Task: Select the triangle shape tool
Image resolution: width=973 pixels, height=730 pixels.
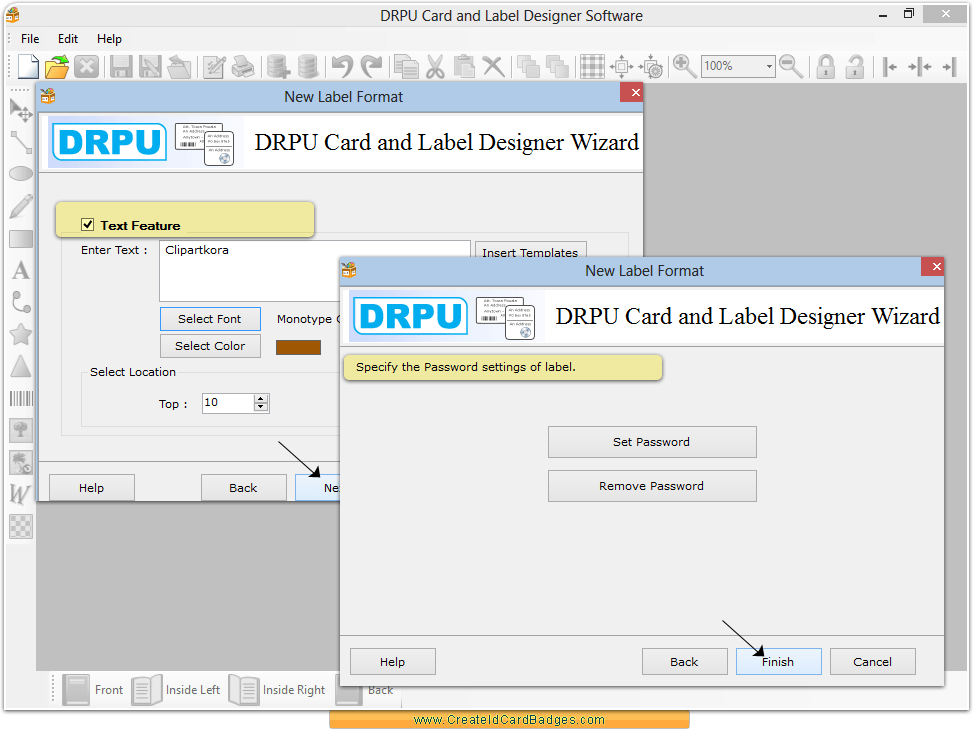Action: [21, 366]
